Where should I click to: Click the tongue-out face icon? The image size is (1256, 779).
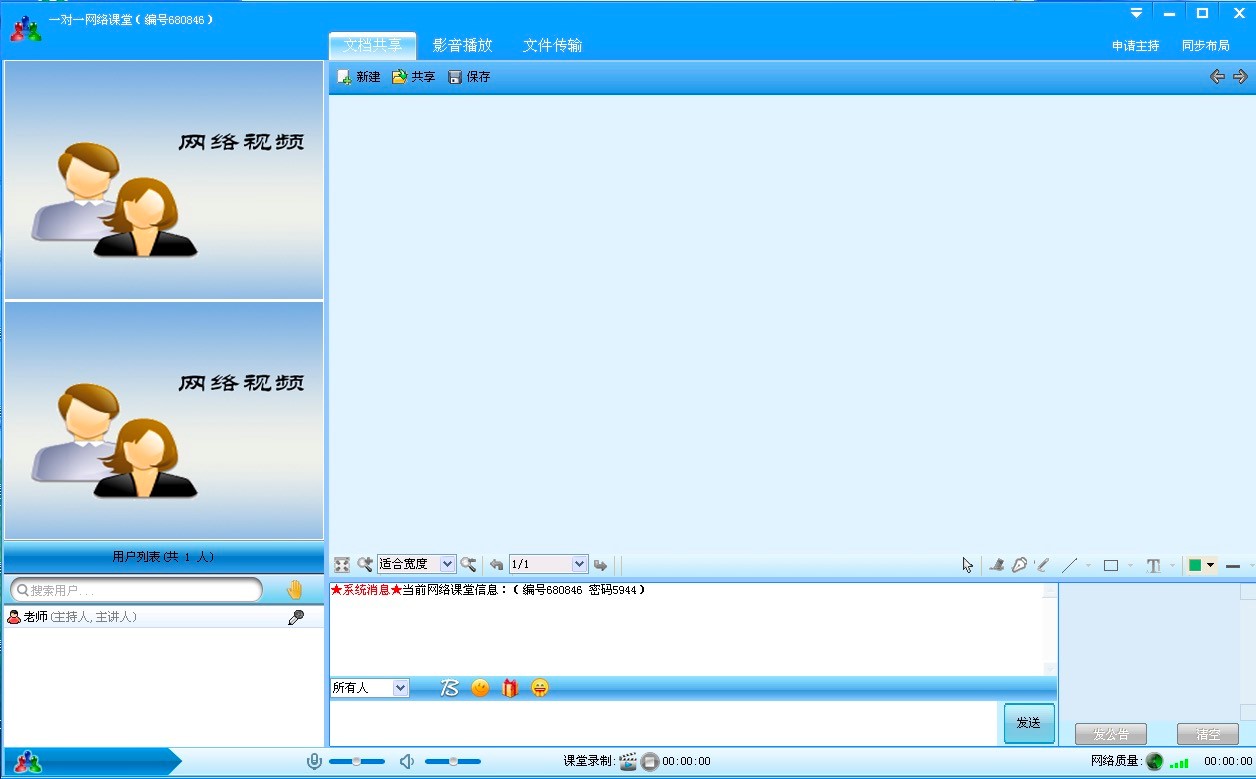point(540,688)
